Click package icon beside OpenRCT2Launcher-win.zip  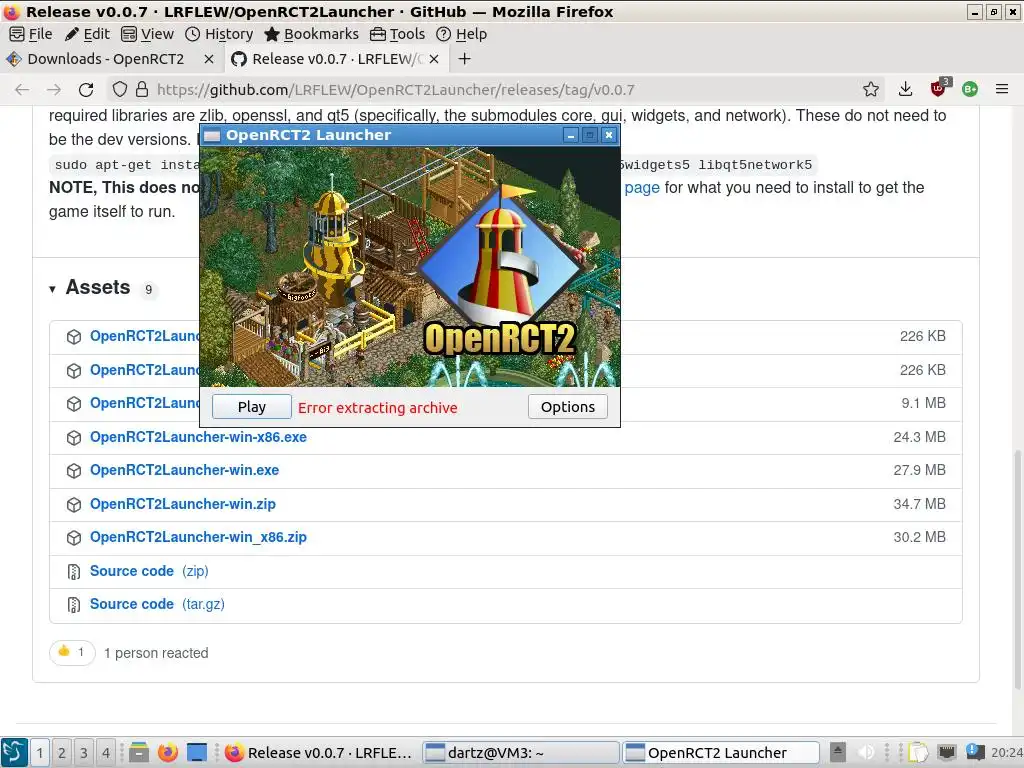pos(74,505)
